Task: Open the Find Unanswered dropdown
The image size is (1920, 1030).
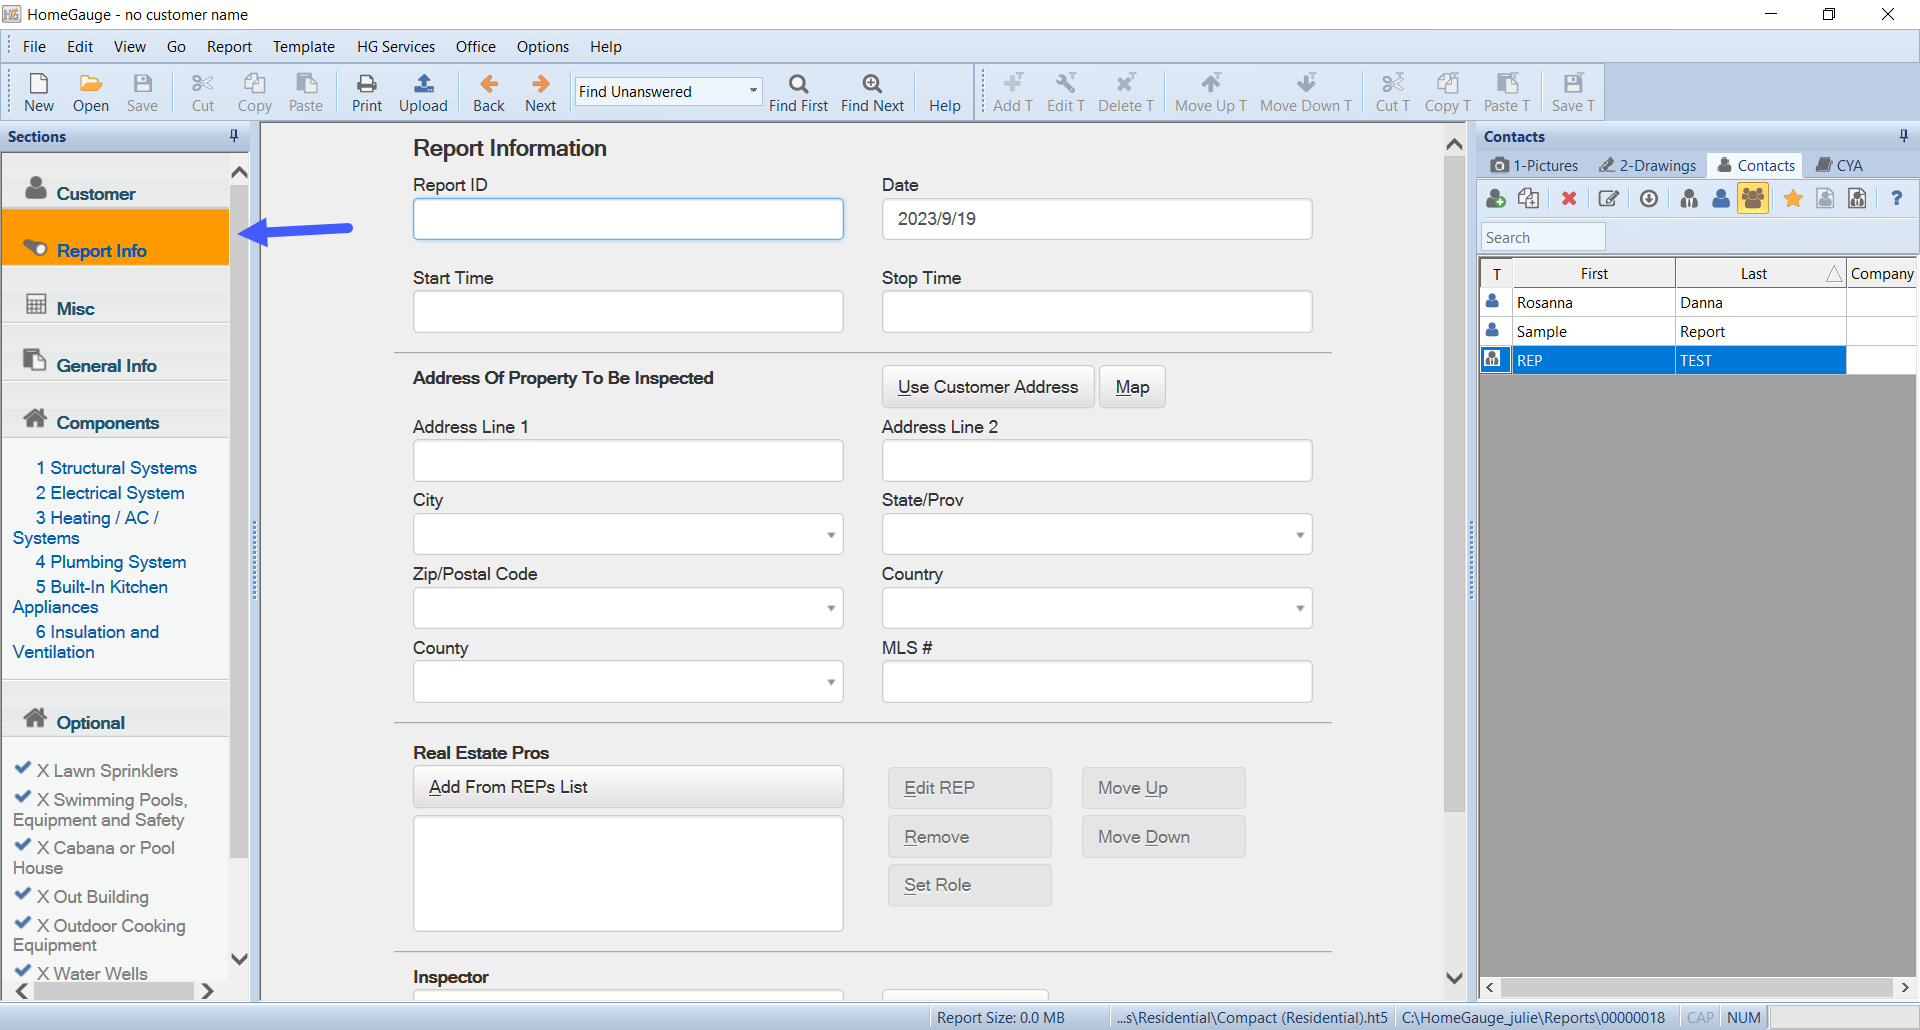Action: [753, 91]
